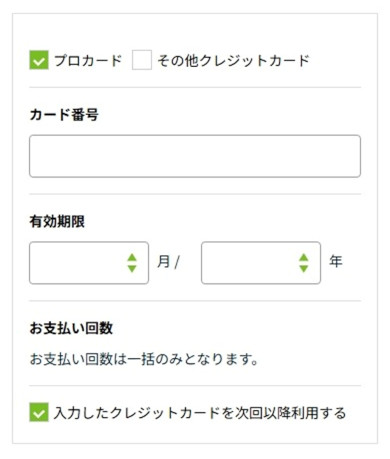Click the 年 unit label
Viewport: 390px width, 459px height.
[x=336, y=261]
